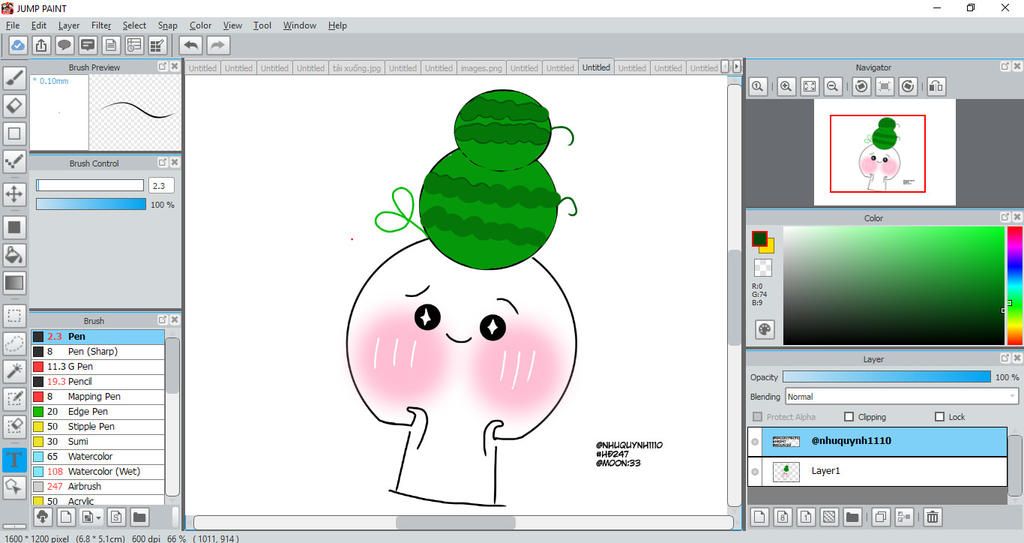
Task: Switch to the tải xuống.jpg tab
Action: point(357,68)
